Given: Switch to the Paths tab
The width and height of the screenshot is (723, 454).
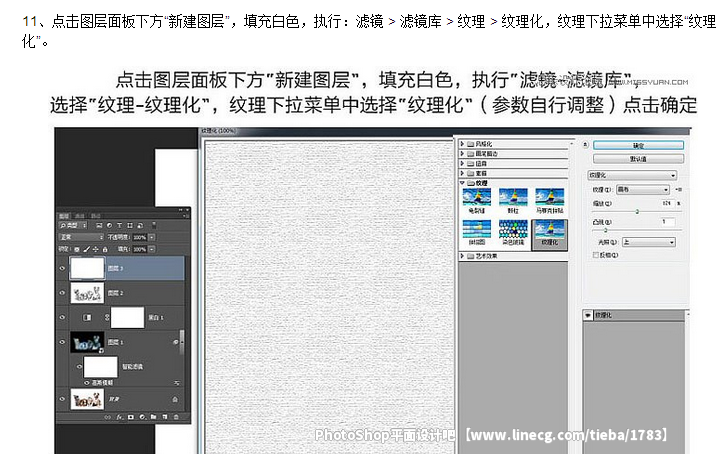Looking at the screenshot, I should coord(95,216).
